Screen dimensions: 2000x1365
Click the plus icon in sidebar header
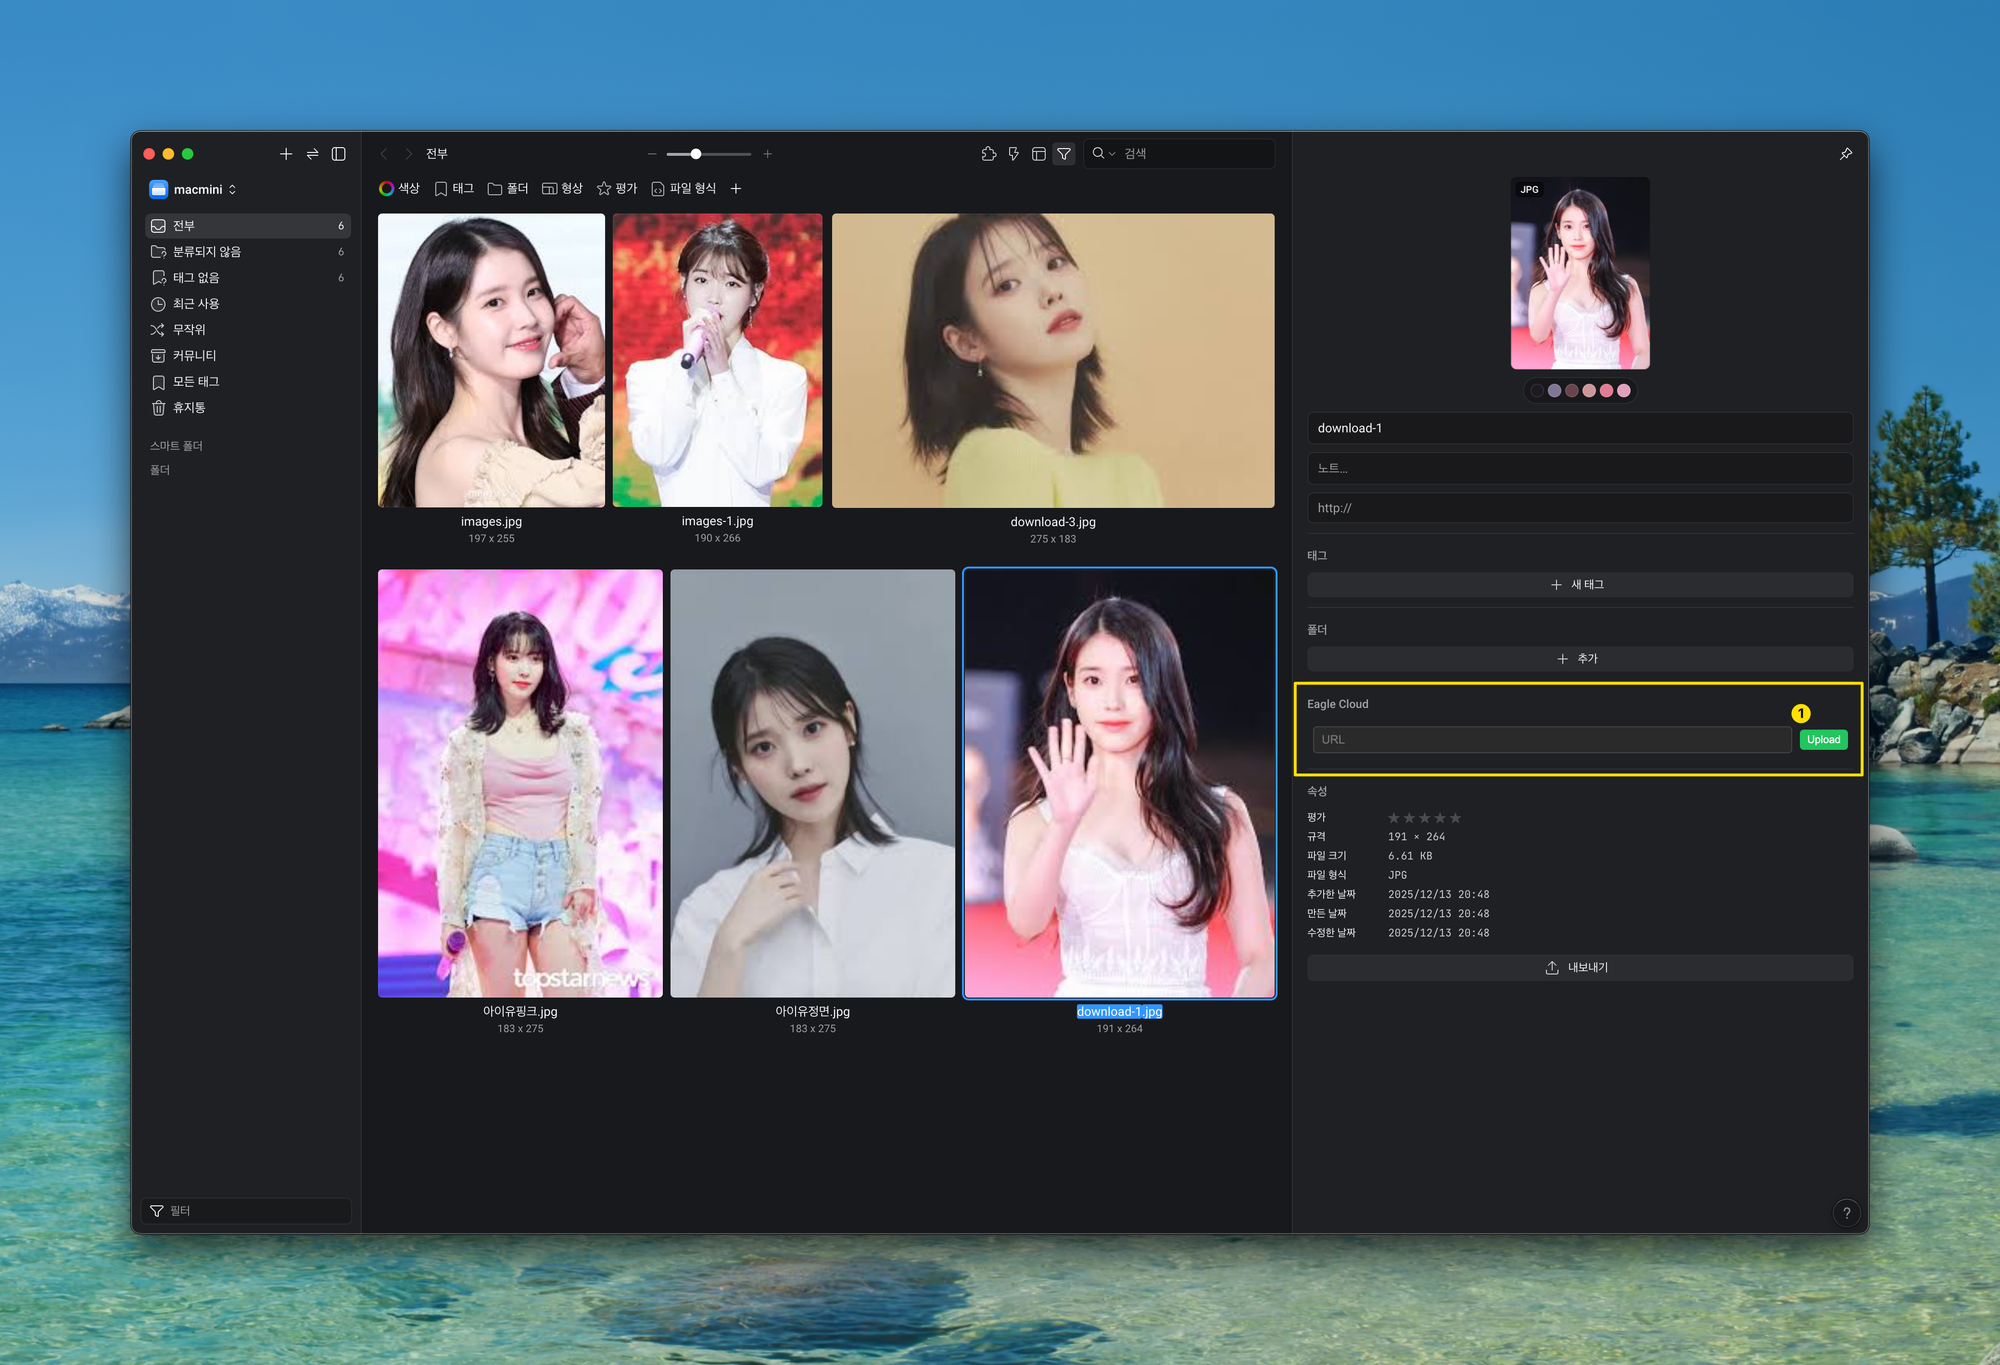click(x=286, y=154)
